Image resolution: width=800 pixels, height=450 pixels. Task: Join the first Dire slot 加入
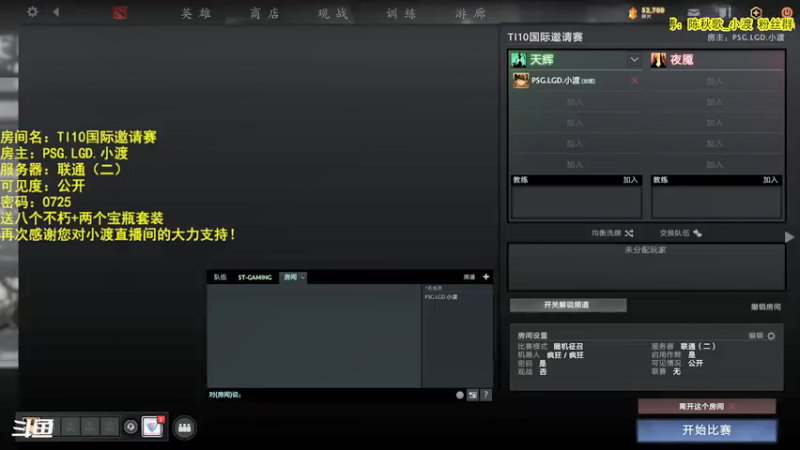[x=714, y=81]
